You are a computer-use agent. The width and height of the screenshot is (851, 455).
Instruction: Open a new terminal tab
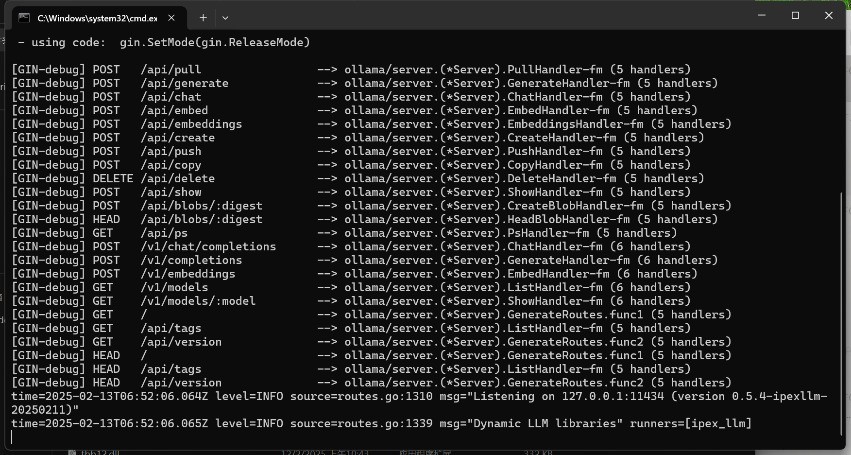point(203,17)
